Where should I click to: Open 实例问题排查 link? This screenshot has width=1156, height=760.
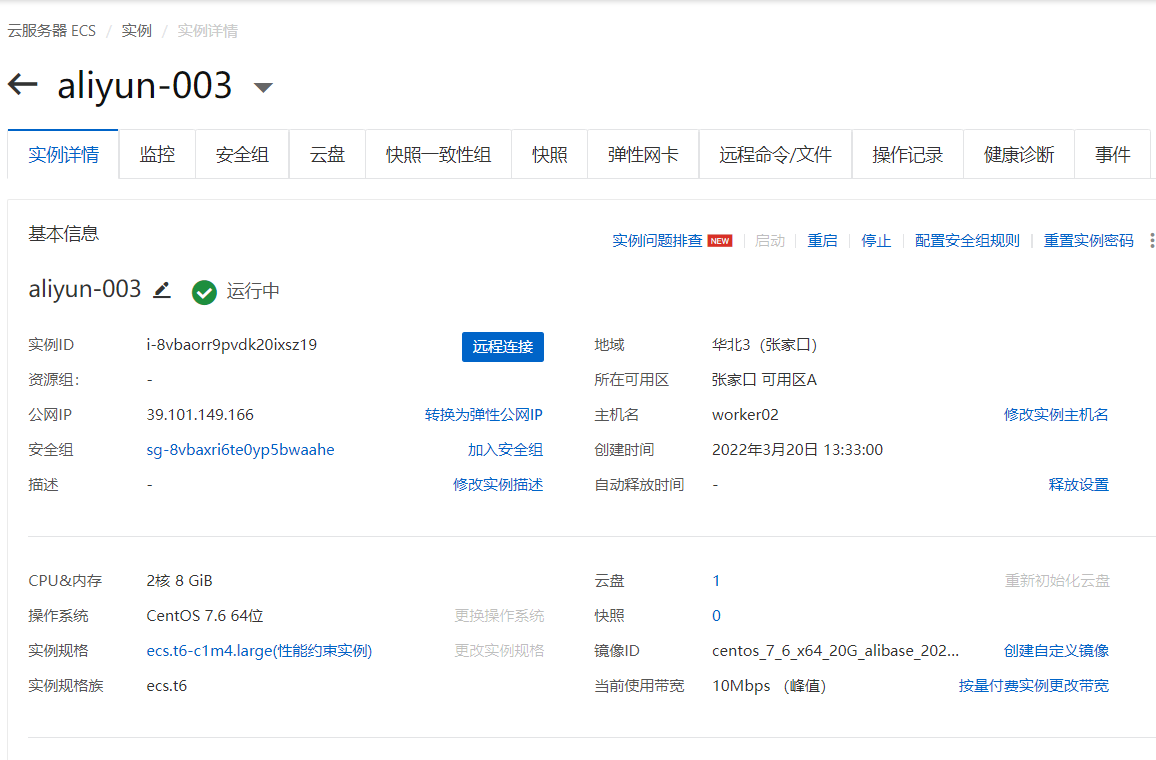[x=657, y=241]
